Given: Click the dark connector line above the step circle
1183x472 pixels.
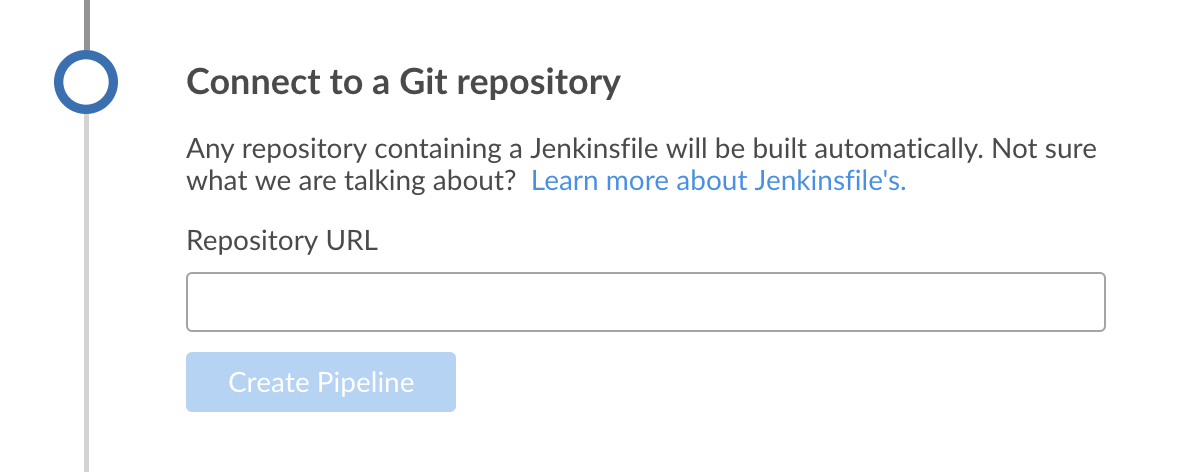Looking at the screenshot, I should (86, 22).
